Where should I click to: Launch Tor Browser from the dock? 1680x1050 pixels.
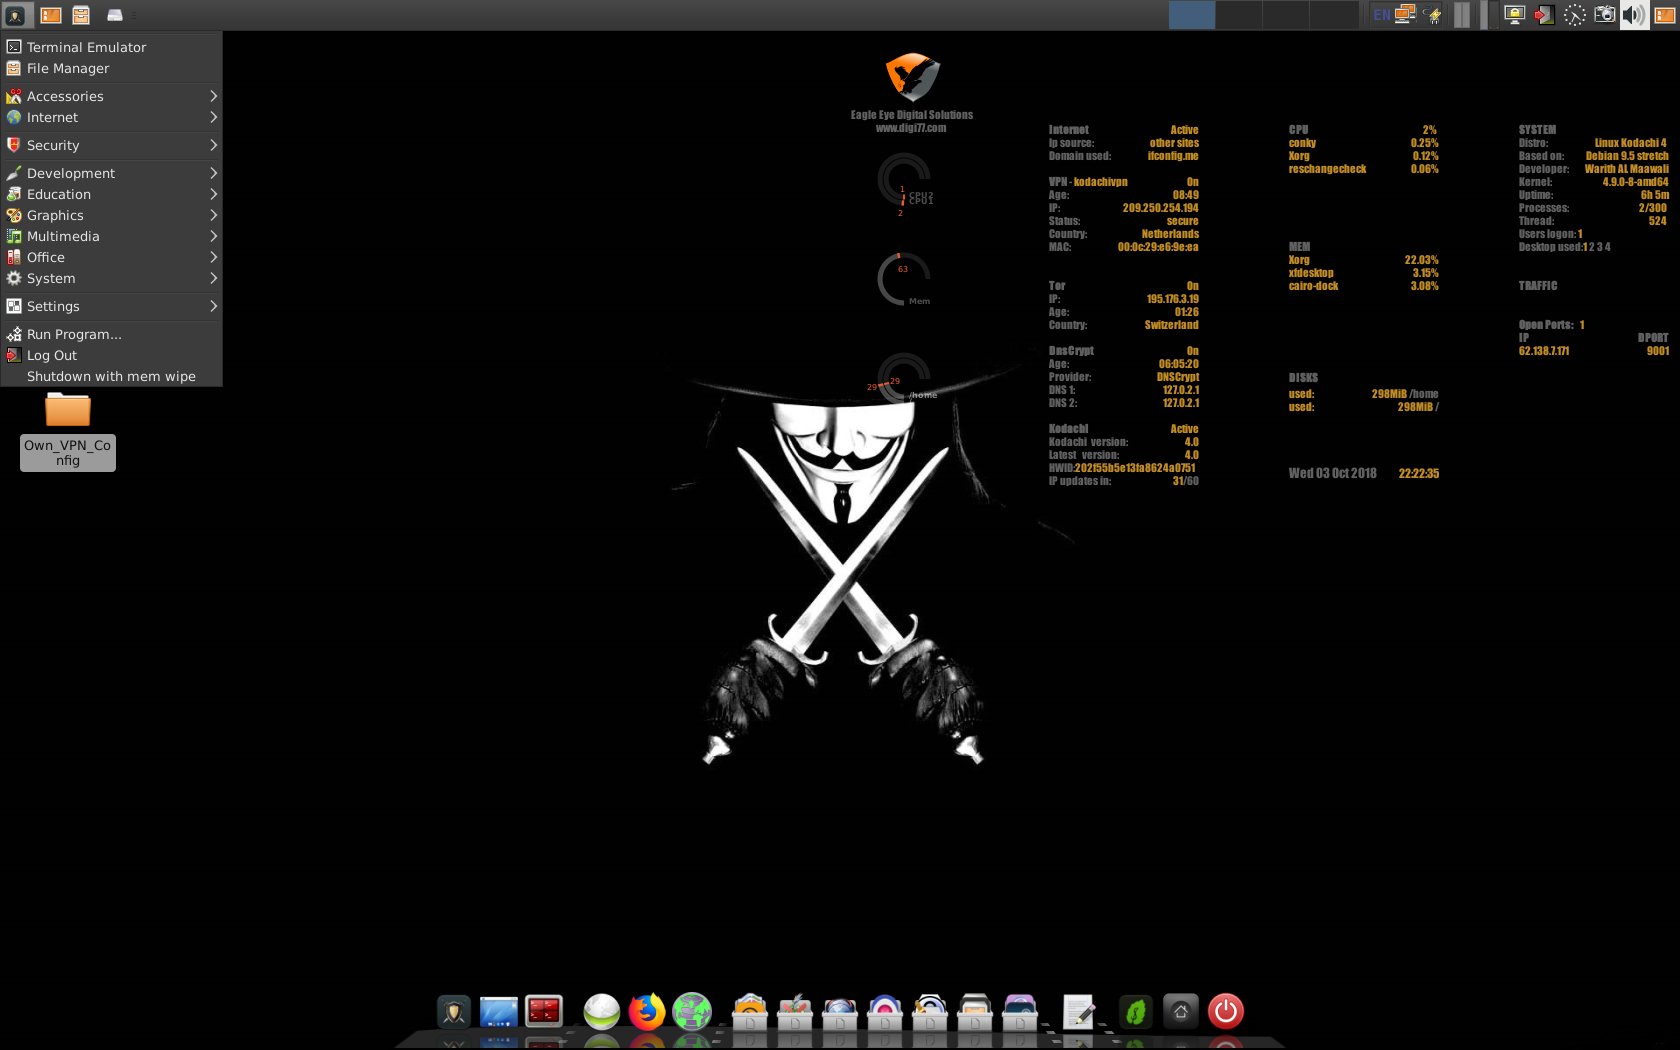click(692, 1012)
